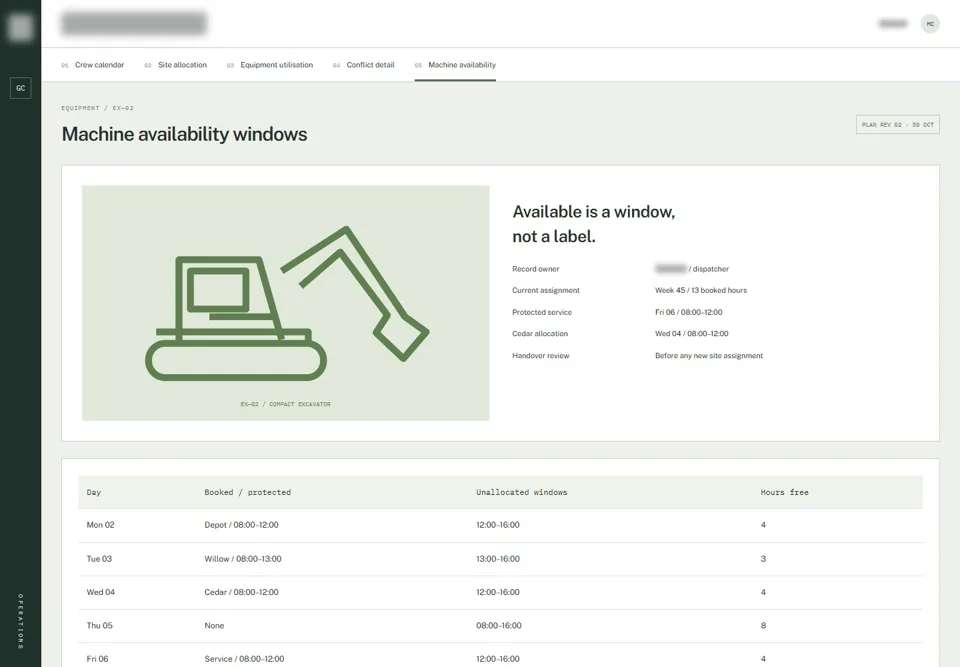The image size is (960, 667).
Task: Click the None booking on Thursday
Action: click(x=214, y=625)
